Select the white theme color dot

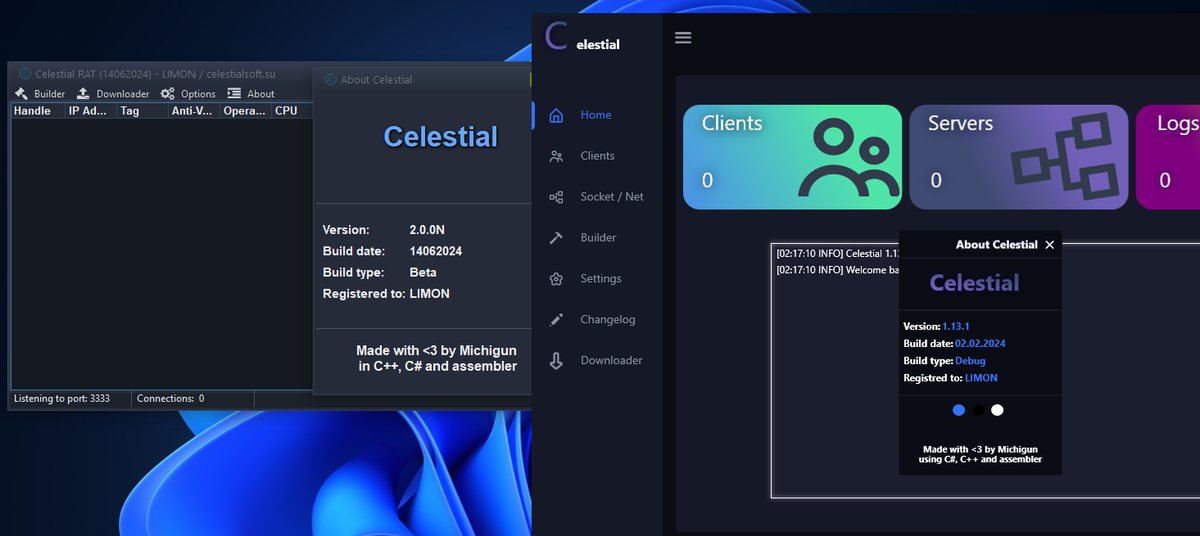[x=997, y=410]
